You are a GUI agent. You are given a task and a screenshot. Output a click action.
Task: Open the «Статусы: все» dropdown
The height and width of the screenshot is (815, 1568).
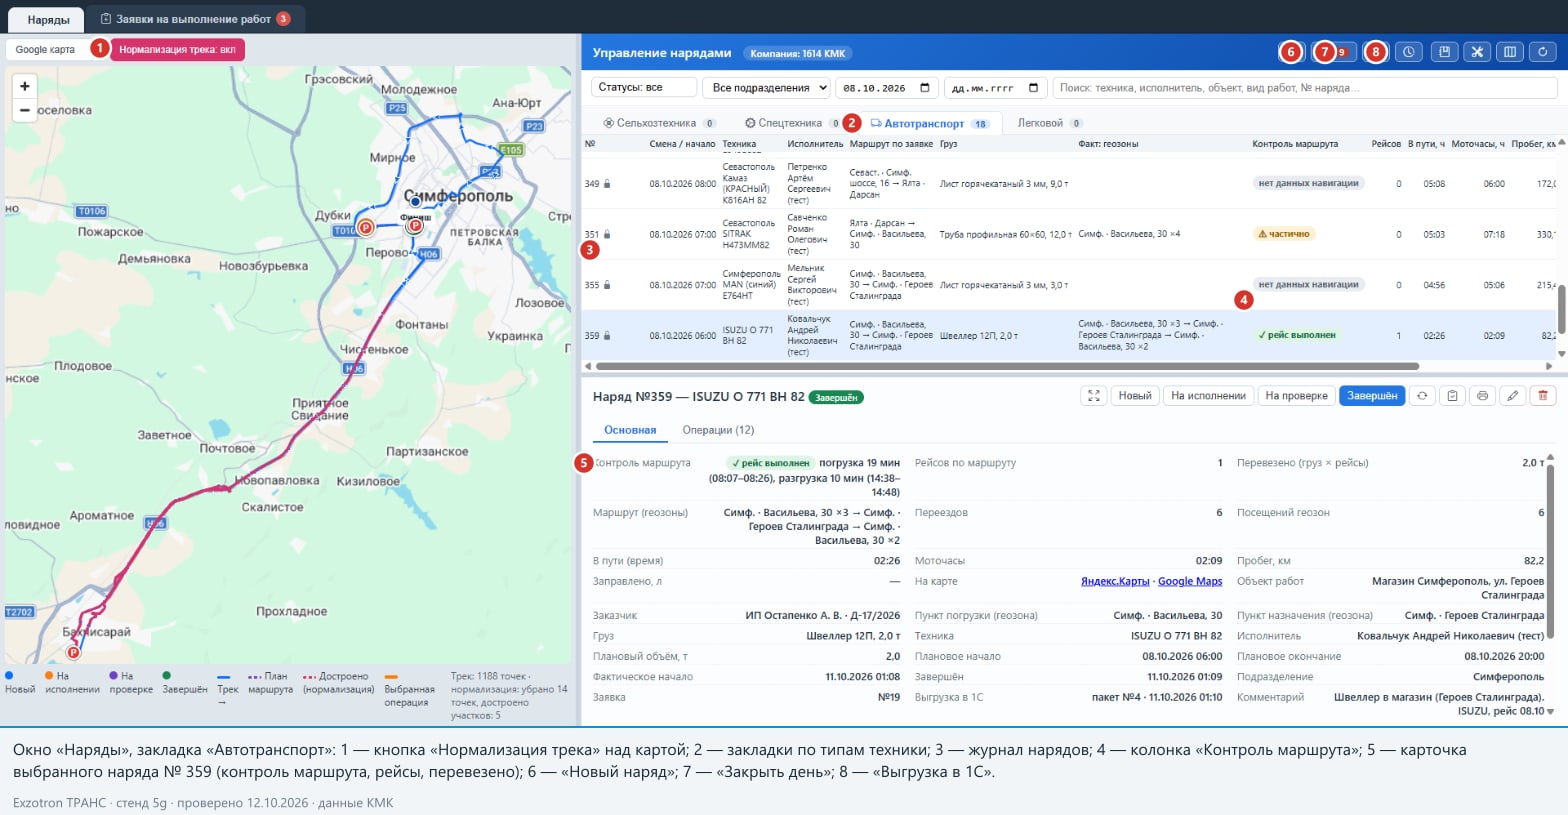tap(644, 88)
